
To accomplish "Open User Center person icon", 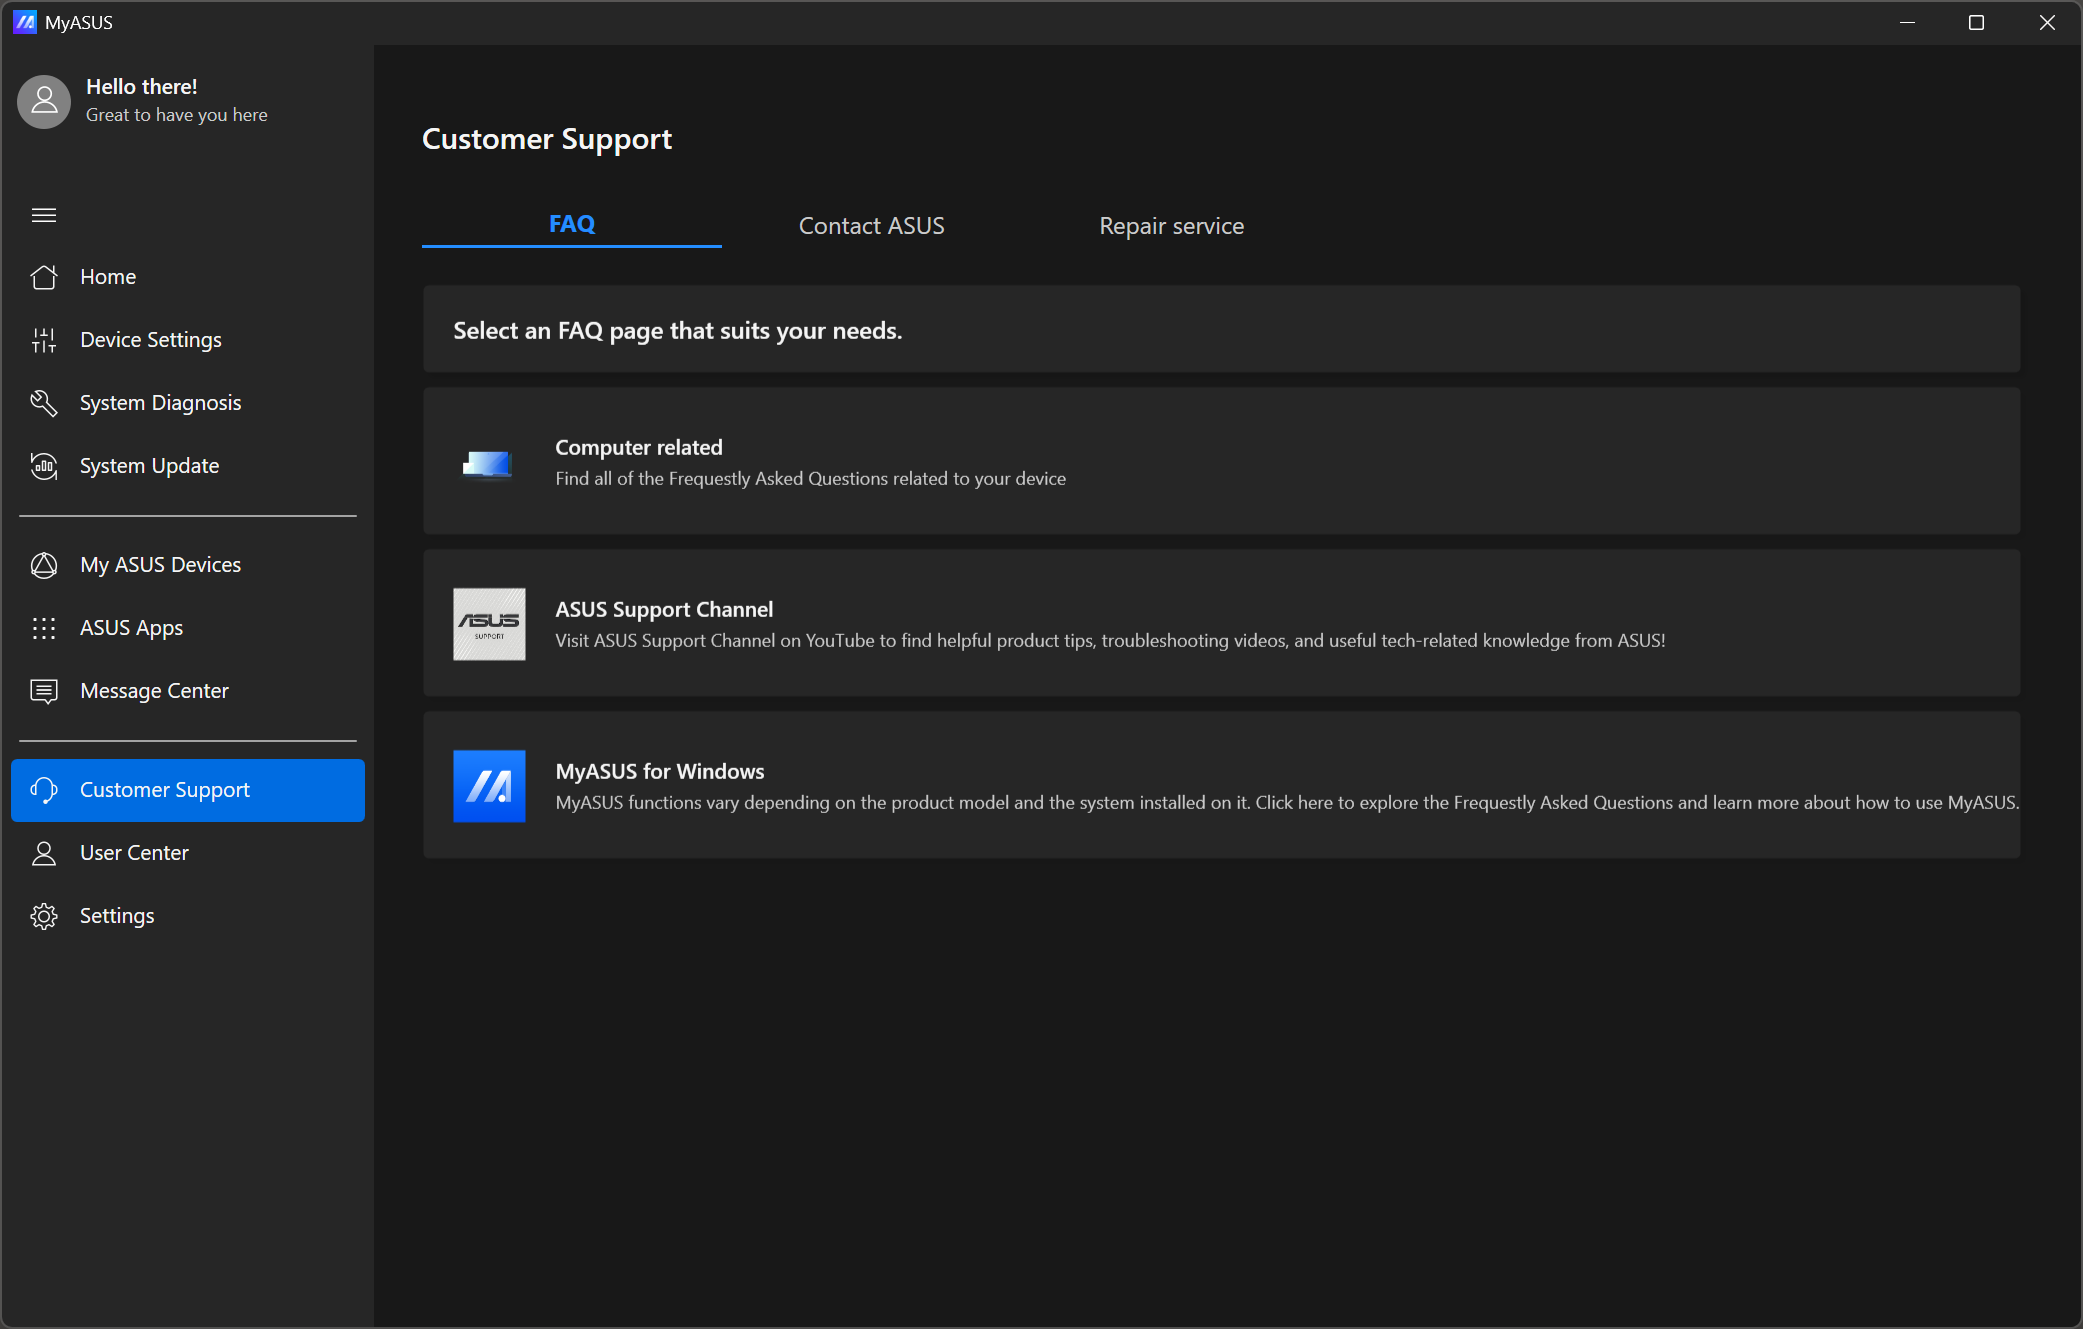I will tap(43, 853).
